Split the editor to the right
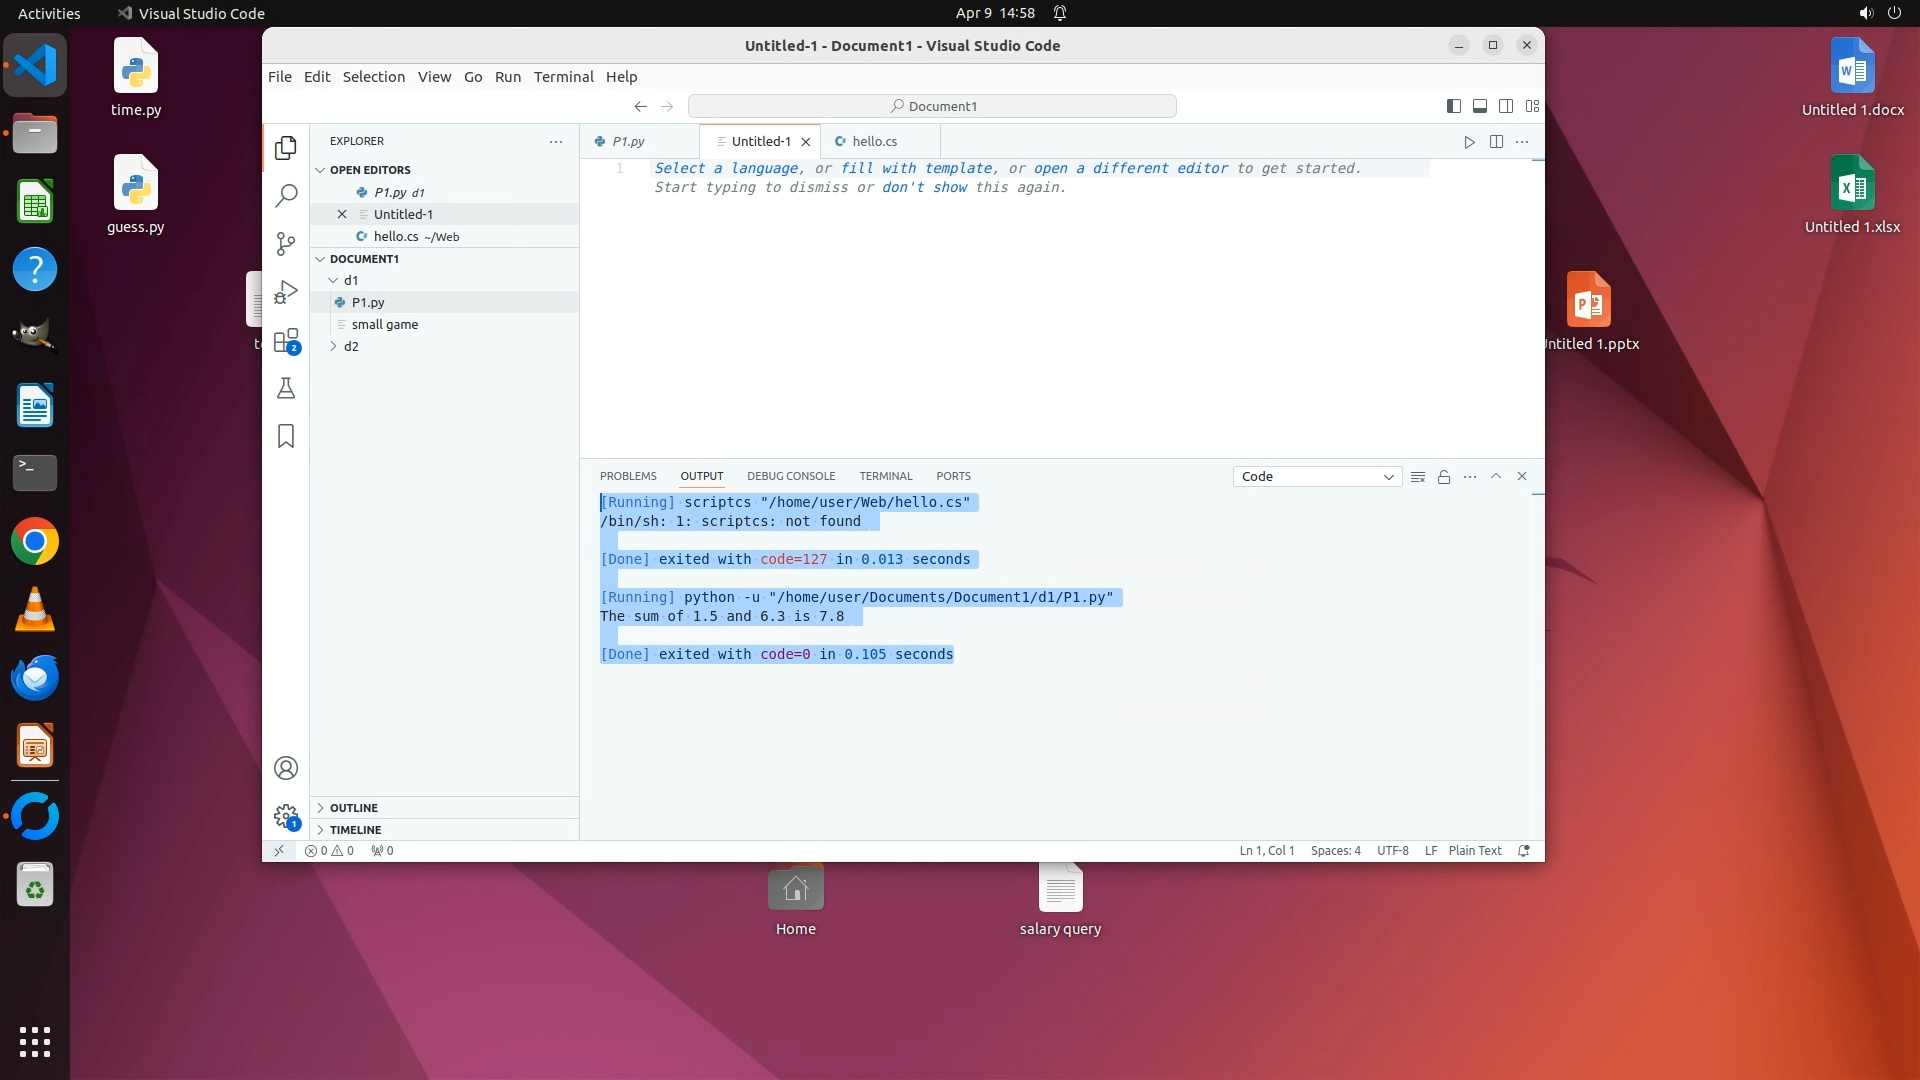Image resolution: width=1920 pixels, height=1080 pixels. click(1496, 142)
